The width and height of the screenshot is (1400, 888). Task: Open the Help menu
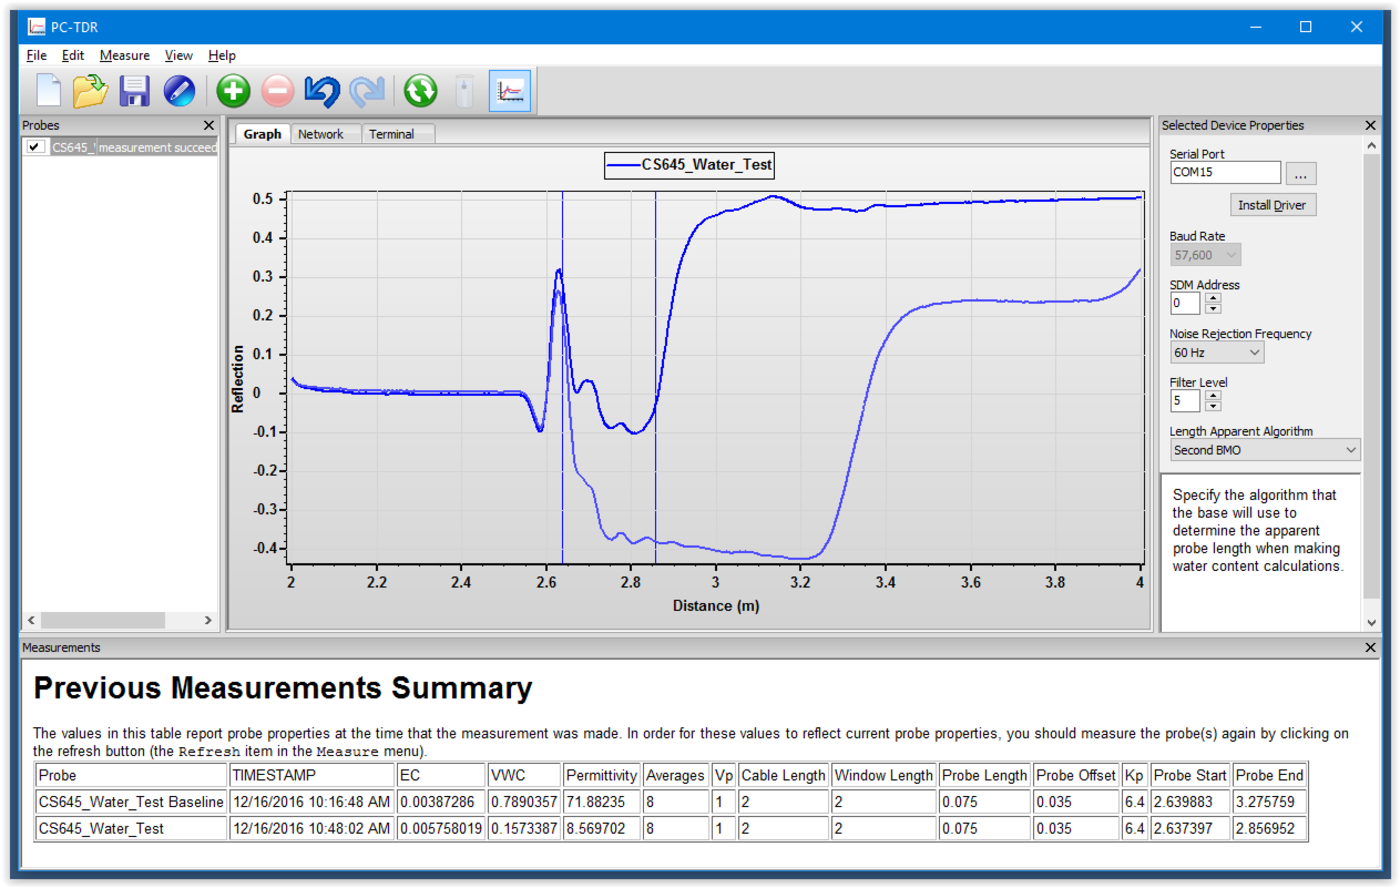coord(222,55)
